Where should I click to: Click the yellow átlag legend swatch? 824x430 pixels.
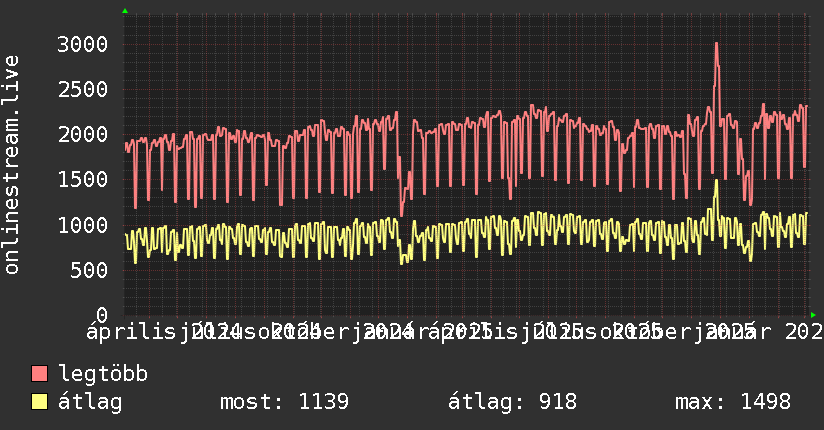pos(39,402)
